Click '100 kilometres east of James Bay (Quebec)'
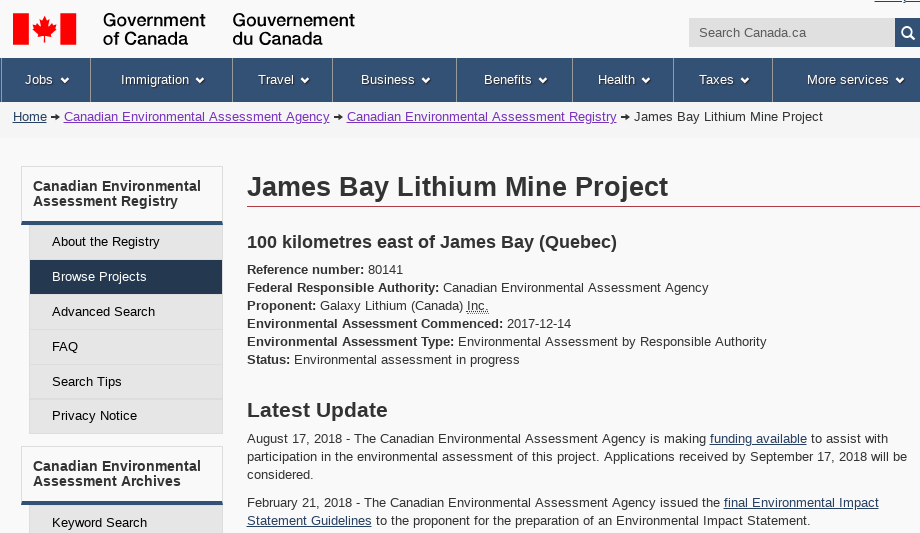 [x=432, y=242]
